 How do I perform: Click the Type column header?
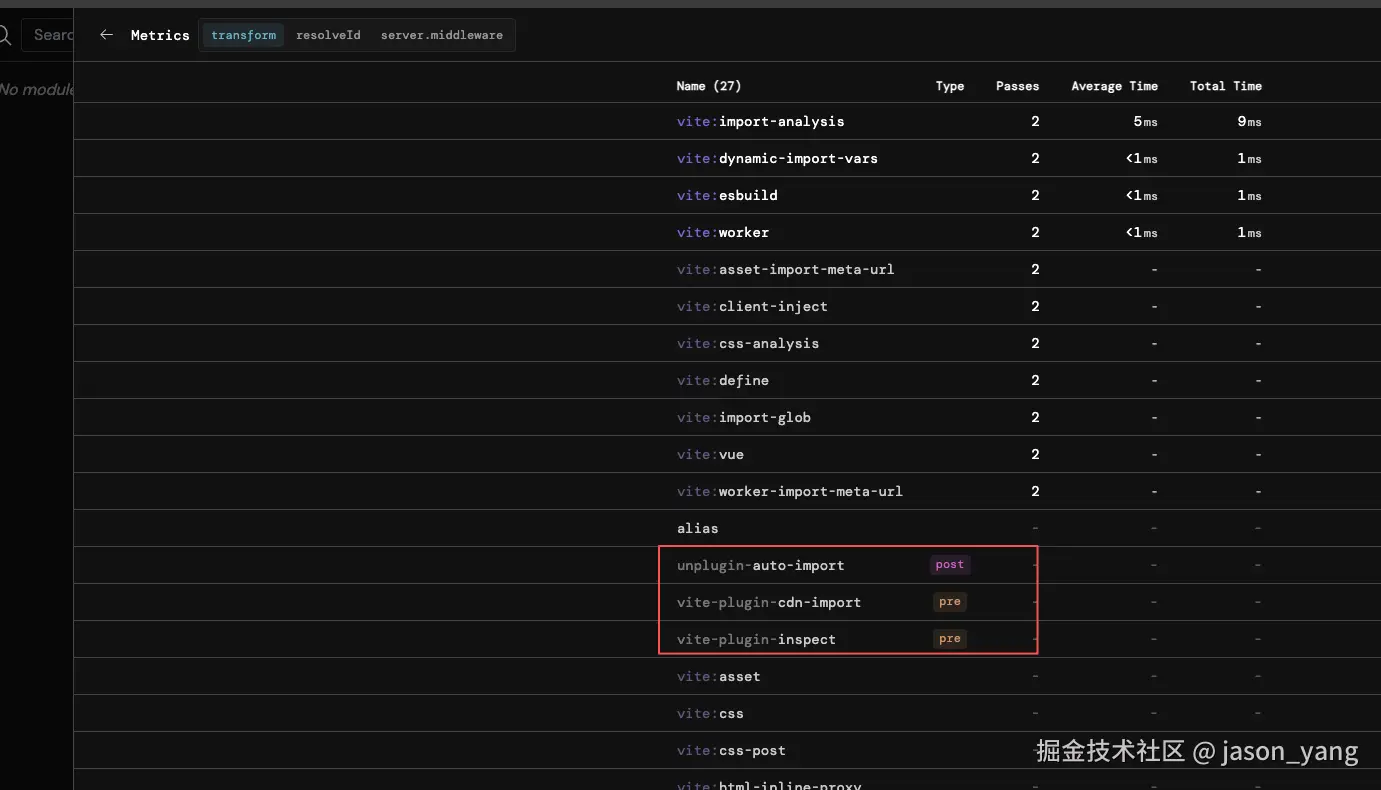(x=950, y=86)
